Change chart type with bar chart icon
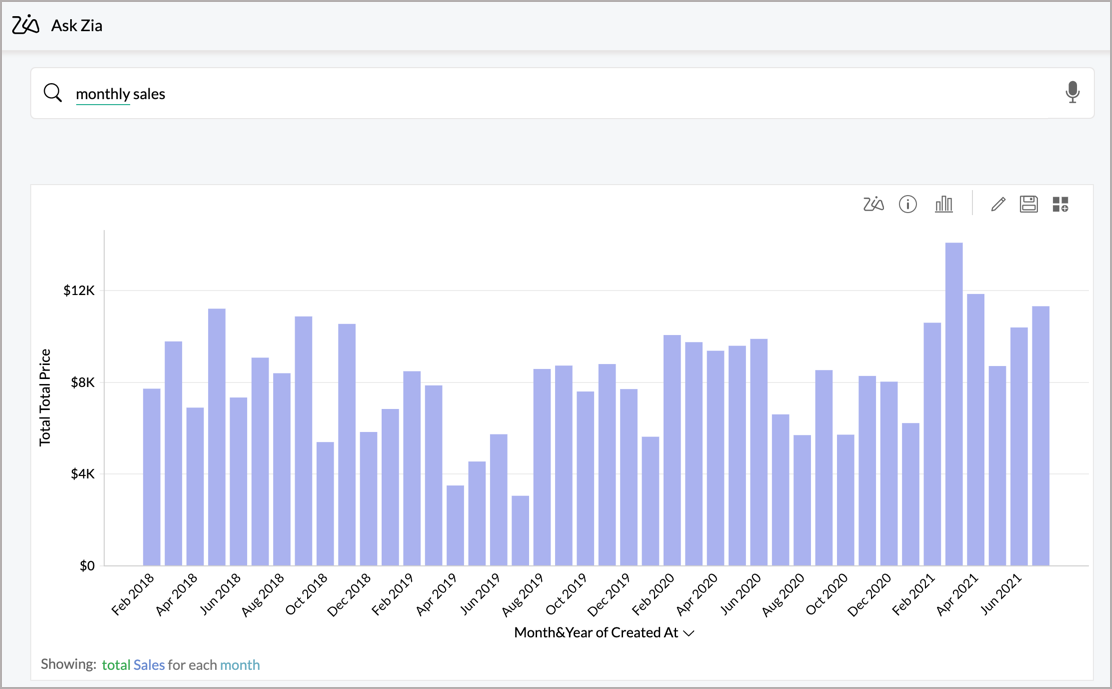This screenshot has height=689, width=1112. [x=943, y=204]
